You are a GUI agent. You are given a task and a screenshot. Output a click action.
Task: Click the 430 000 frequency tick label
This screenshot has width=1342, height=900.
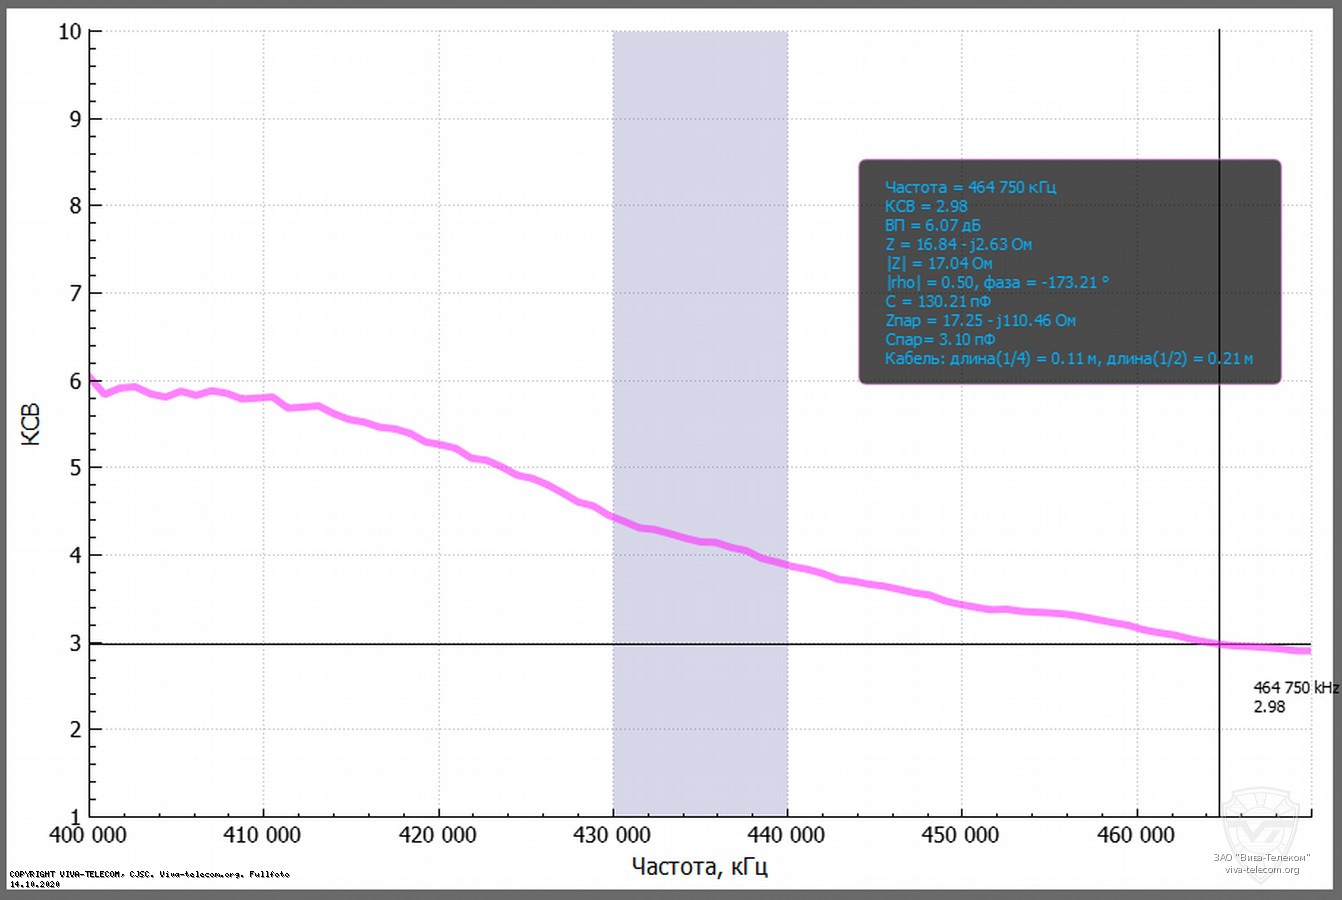[x=613, y=835]
